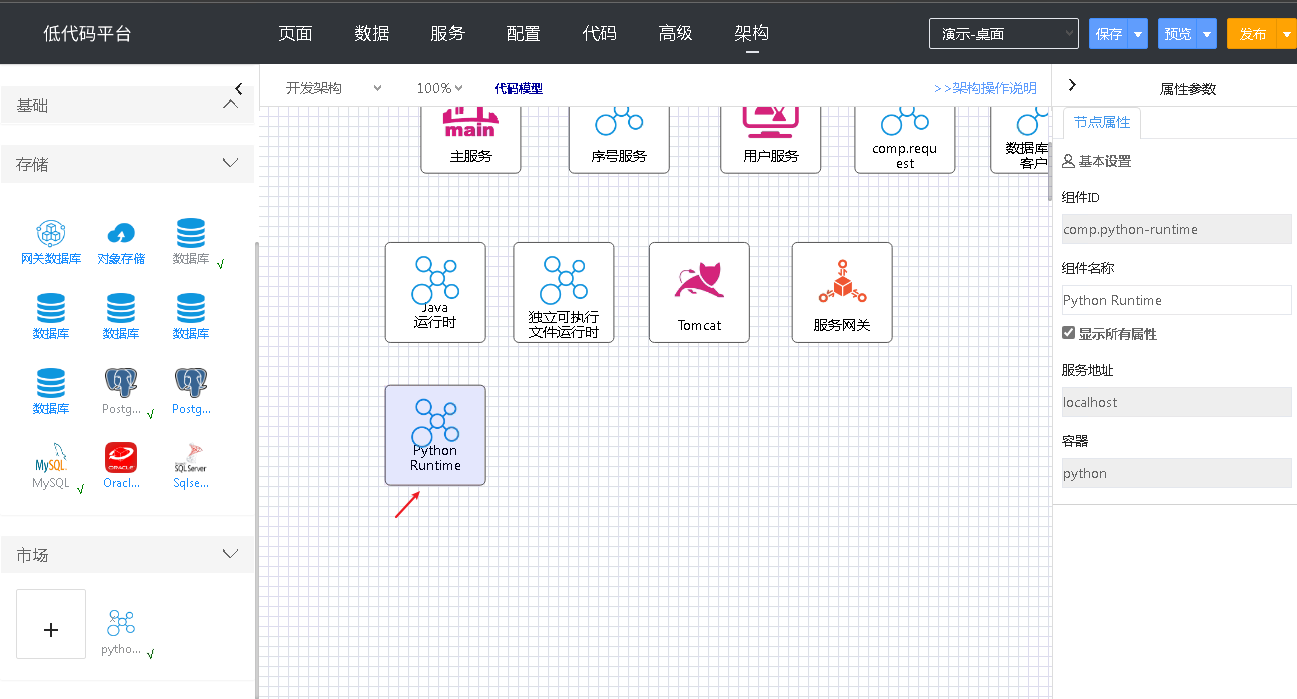Open the 代码模型 link
This screenshot has width=1297, height=699.
(x=519, y=88)
